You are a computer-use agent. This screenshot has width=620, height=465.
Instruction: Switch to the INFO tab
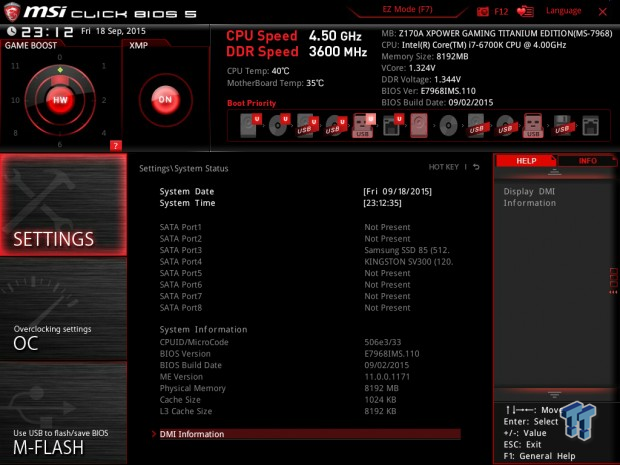[x=587, y=161]
